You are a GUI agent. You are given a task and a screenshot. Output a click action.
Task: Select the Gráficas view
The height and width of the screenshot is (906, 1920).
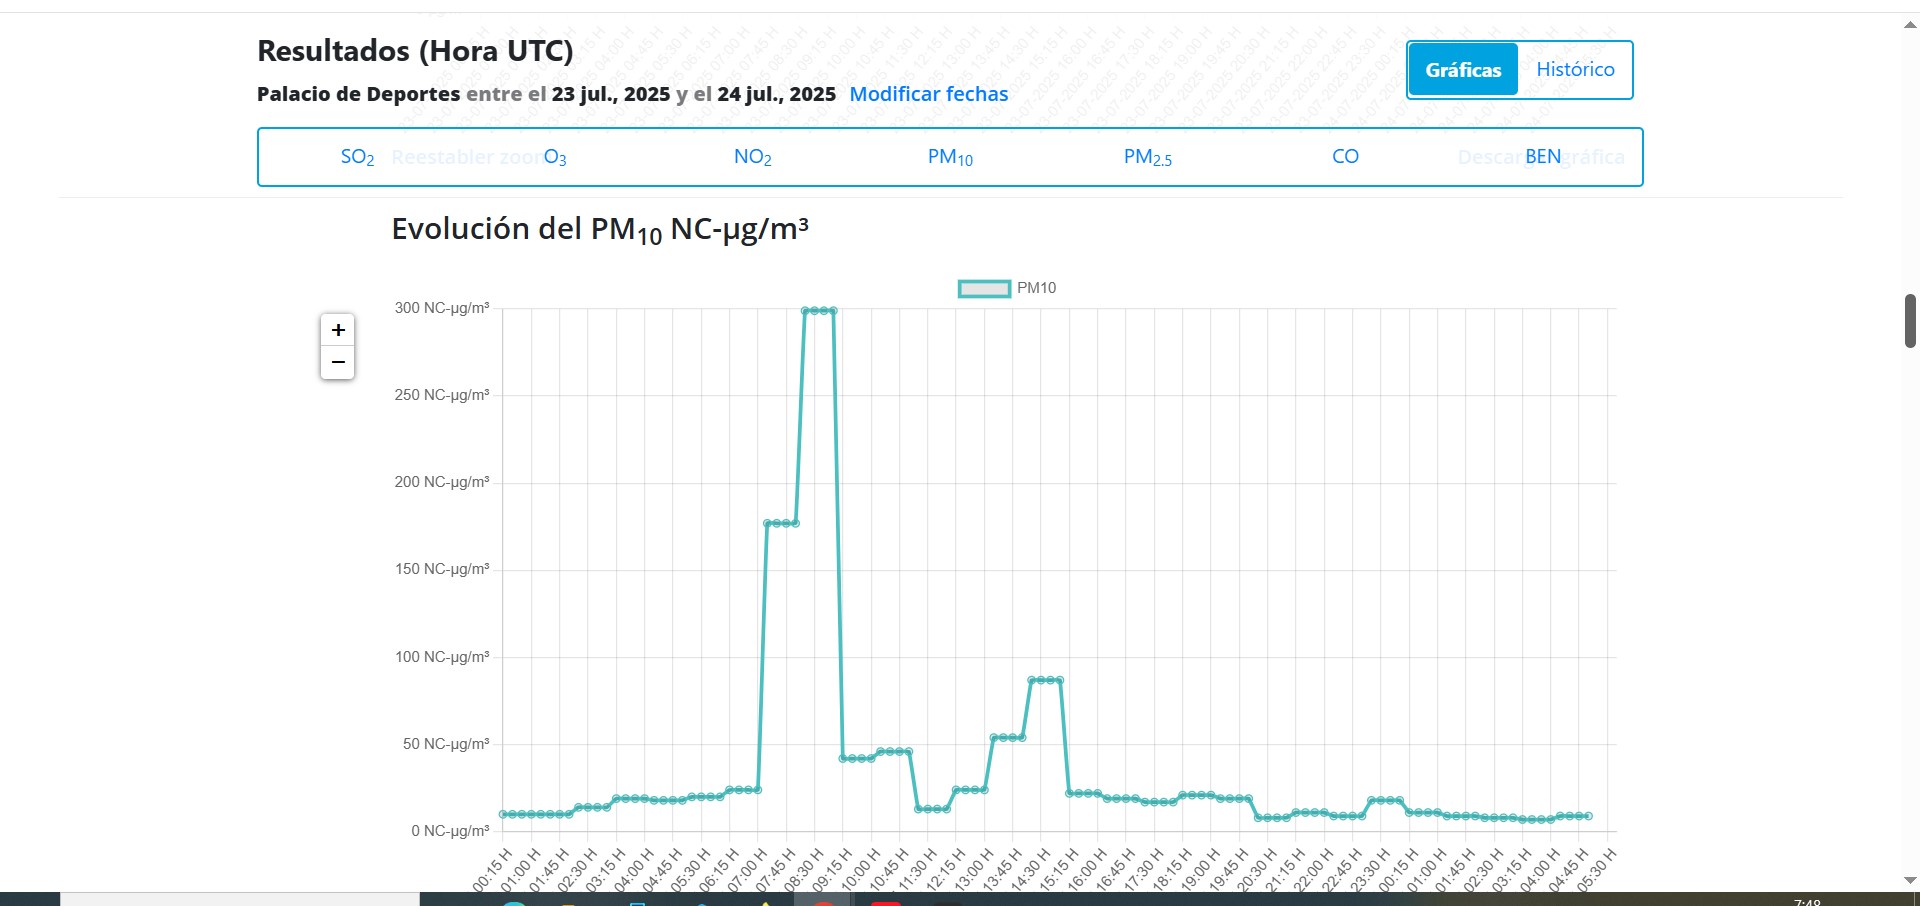[1463, 69]
